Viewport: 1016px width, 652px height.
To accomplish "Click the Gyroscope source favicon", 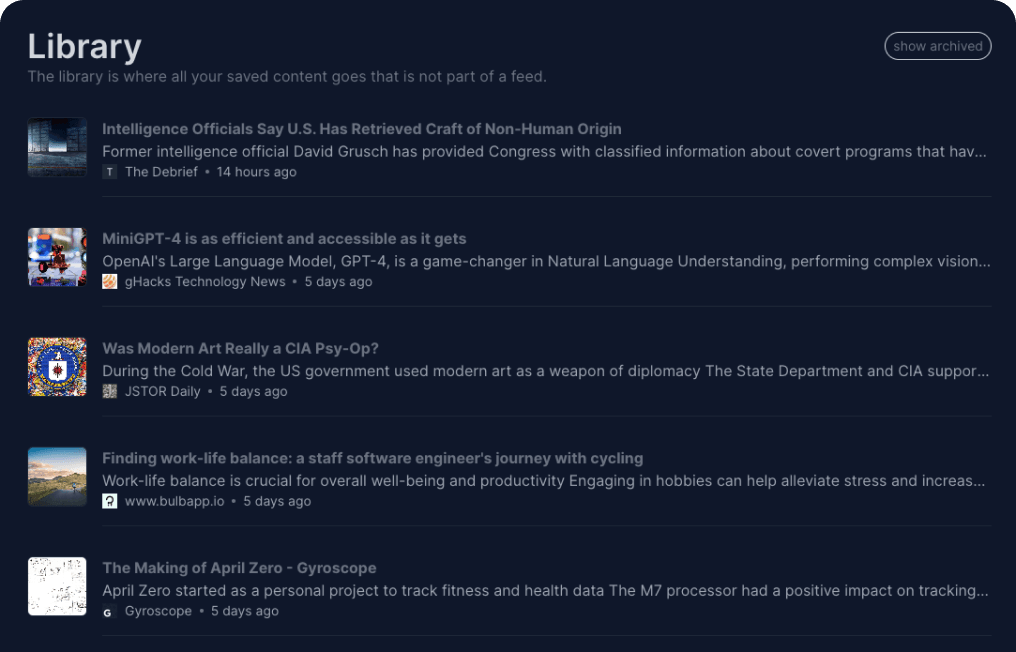I will coord(110,611).
